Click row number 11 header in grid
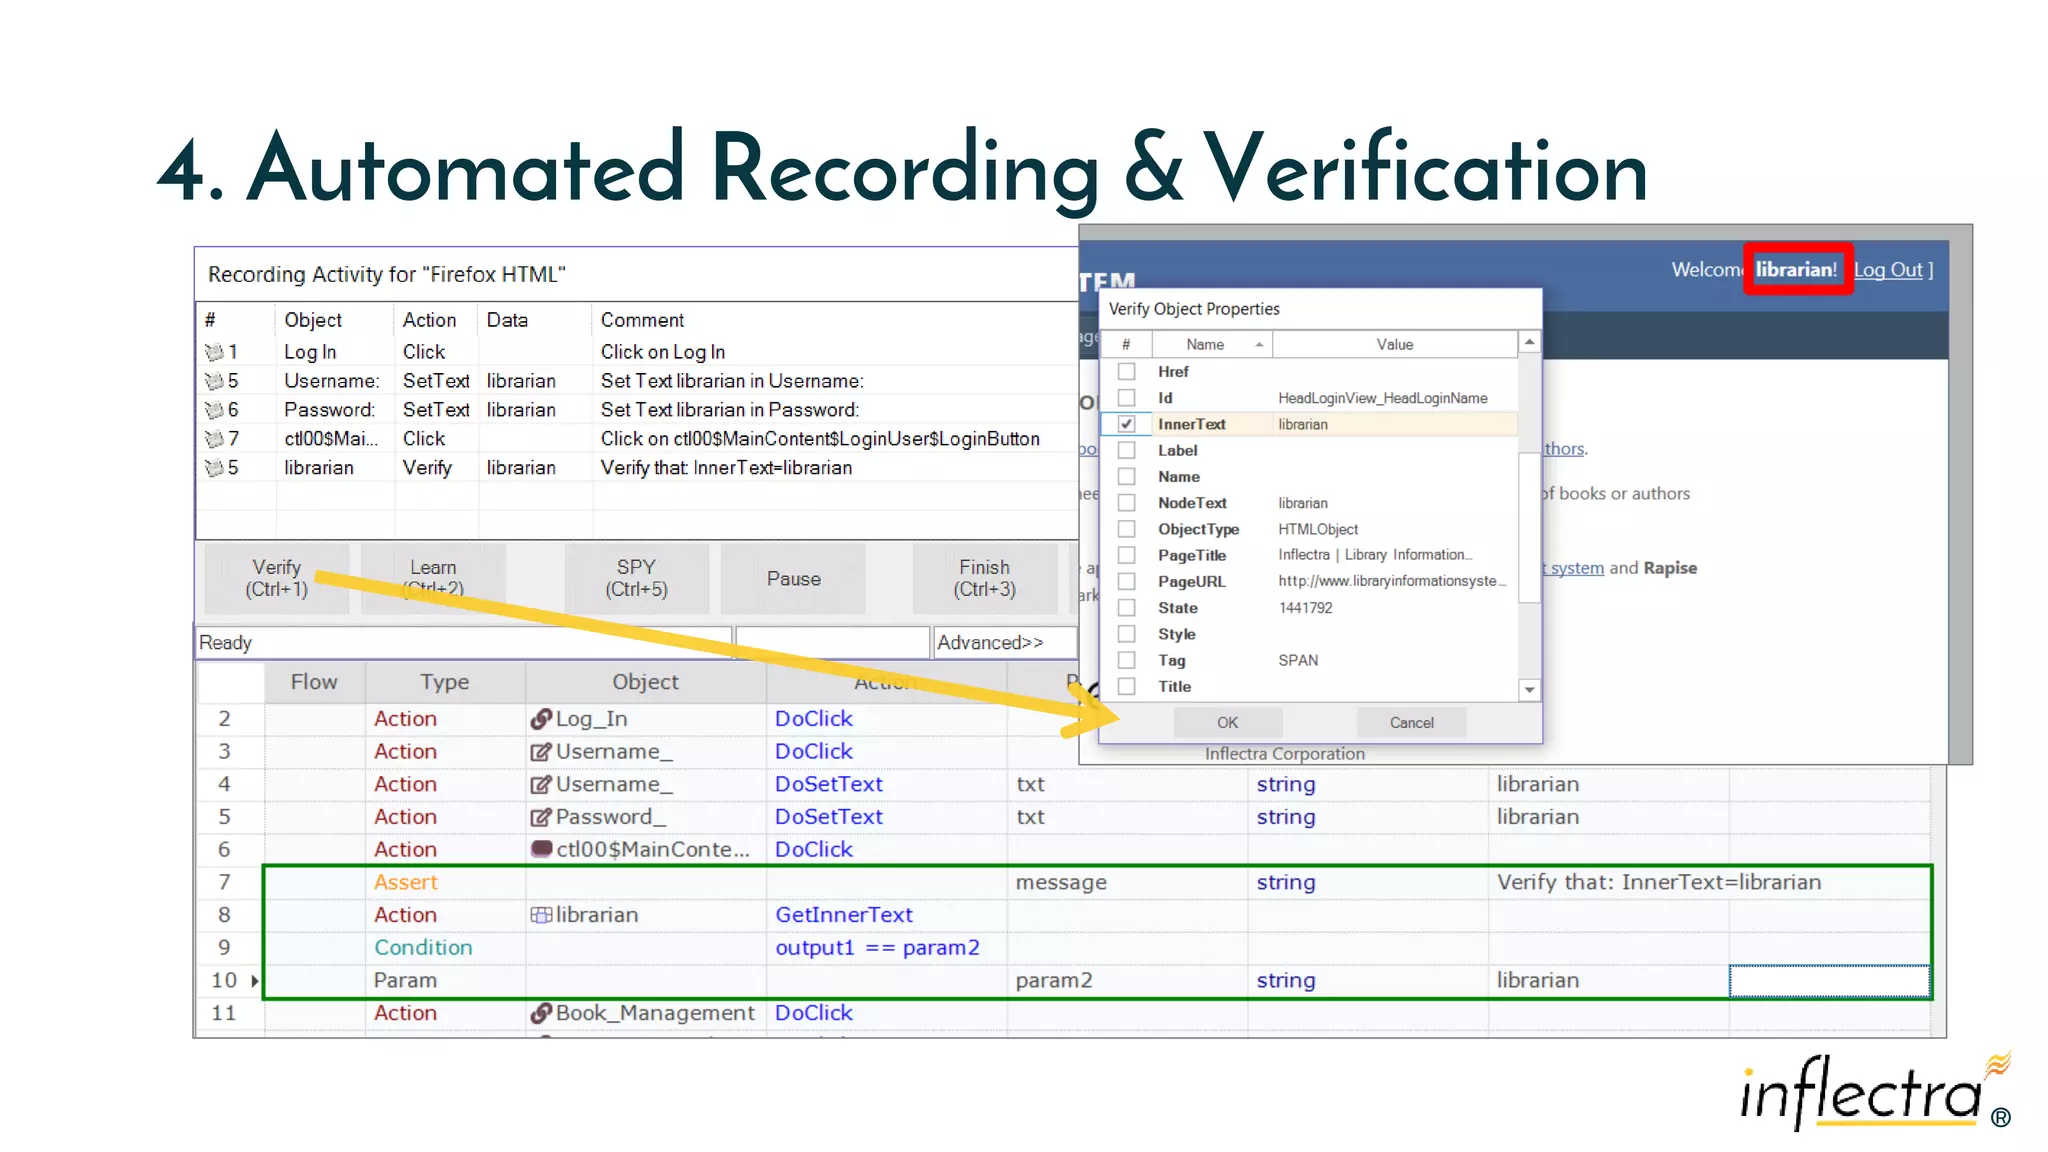 (224, 1013)
